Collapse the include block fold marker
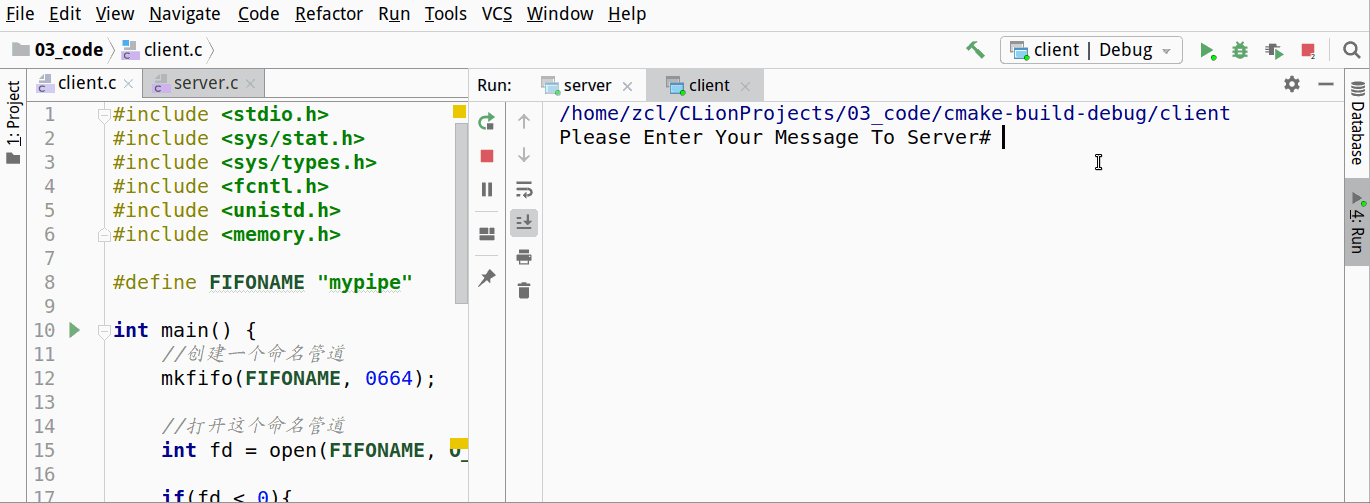The height and width of the screenshot is (503, 1370). coord(103,115)
